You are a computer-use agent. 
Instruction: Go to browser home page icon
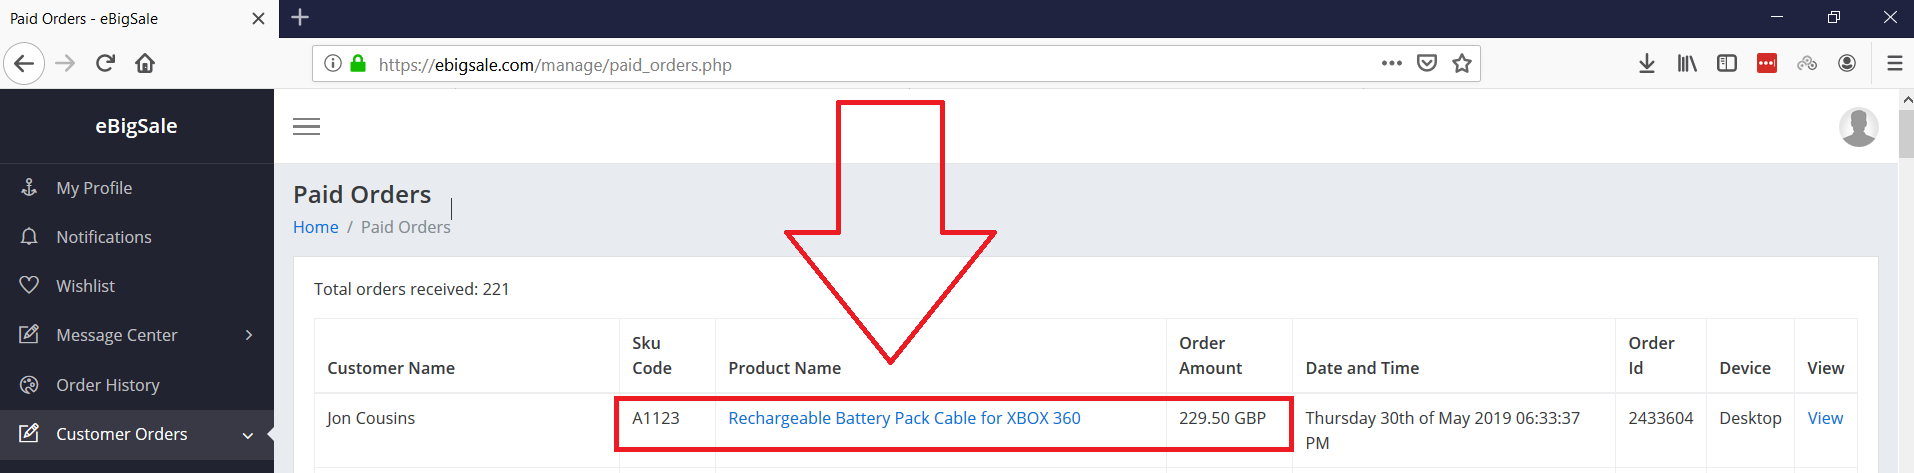click(145, 64)
